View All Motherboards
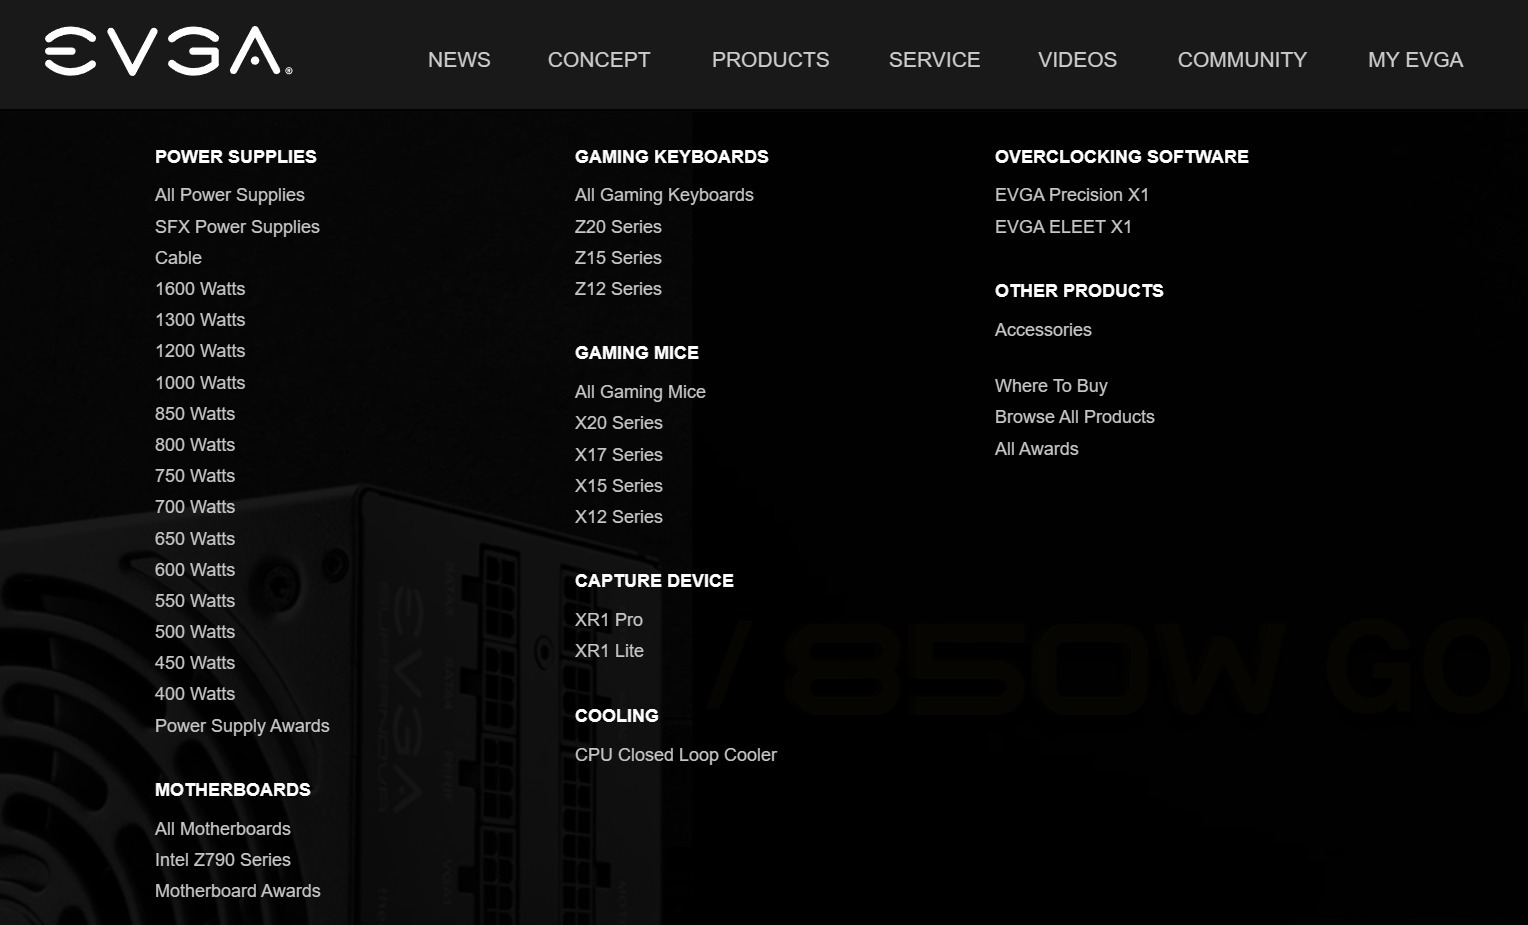This screenshot has width=1528, height=925. tap(223, 829)
